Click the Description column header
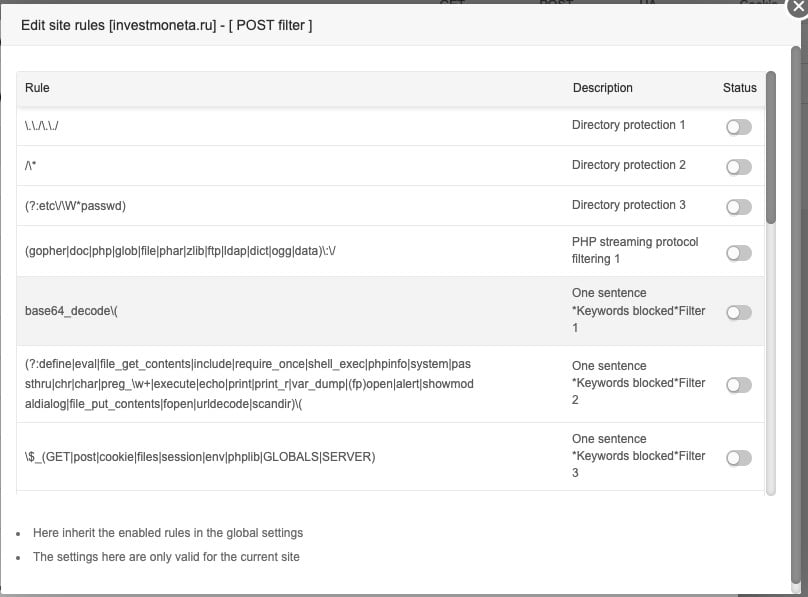 tap(602, 88)
